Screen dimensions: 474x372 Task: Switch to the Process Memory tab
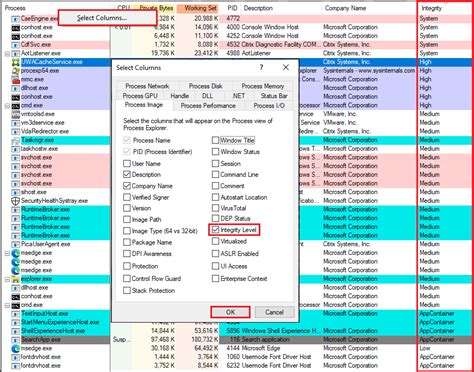pyautogui.click(x=263, y=86)
